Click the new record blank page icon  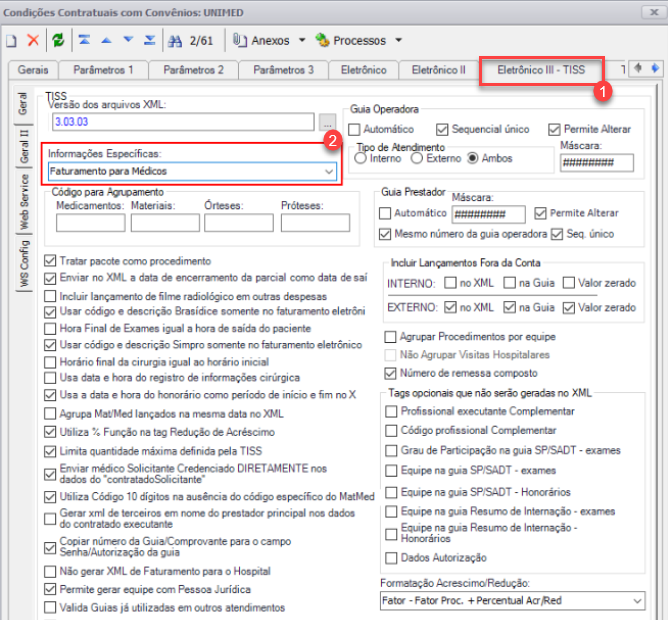[11, 40]
